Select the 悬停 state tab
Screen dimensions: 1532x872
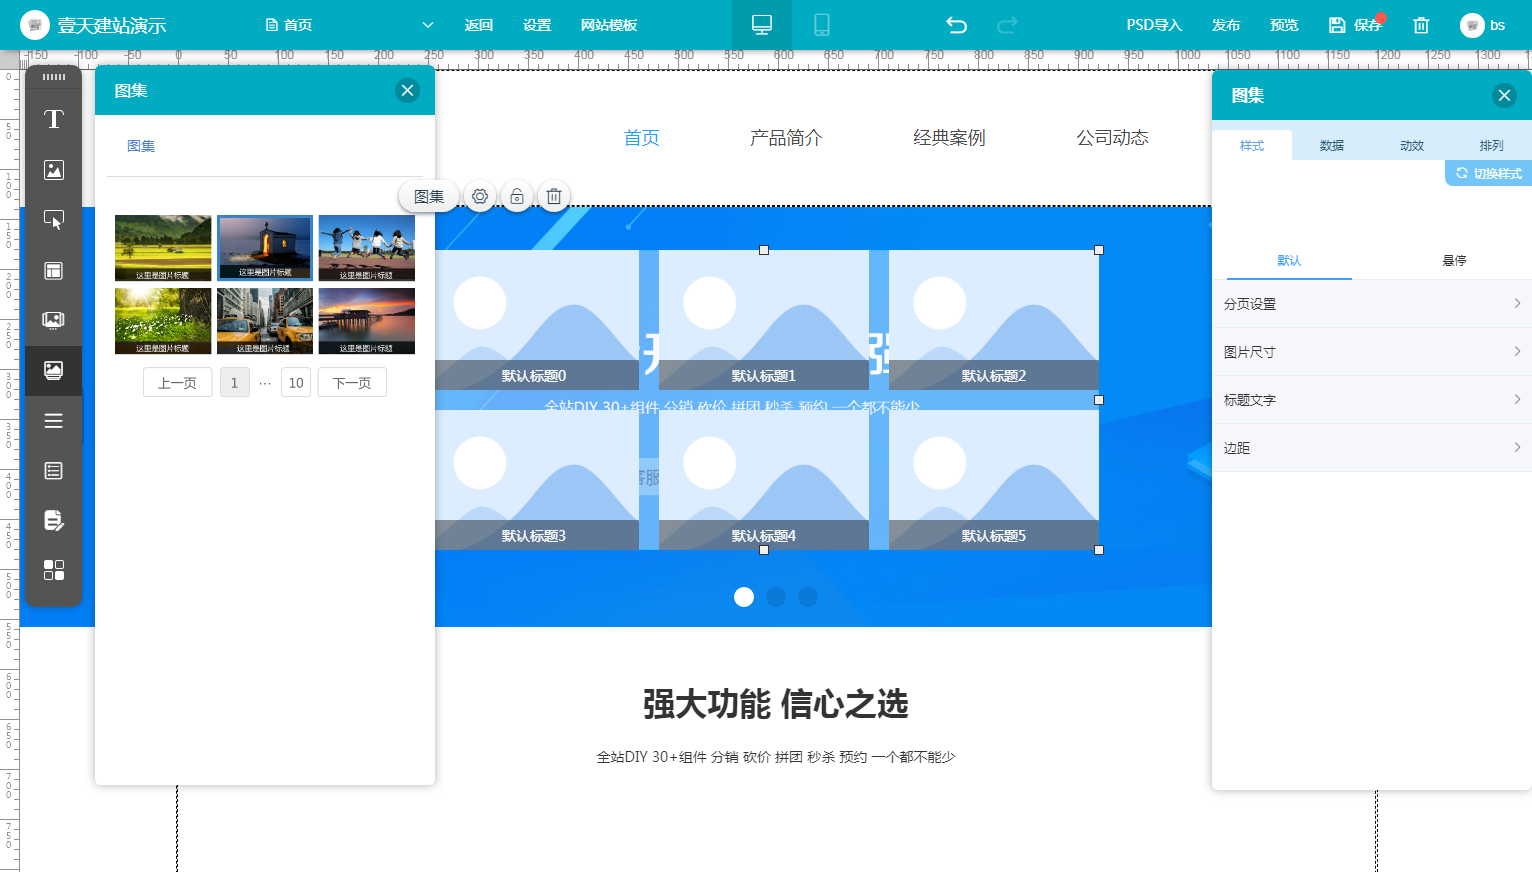[1454, 260]
